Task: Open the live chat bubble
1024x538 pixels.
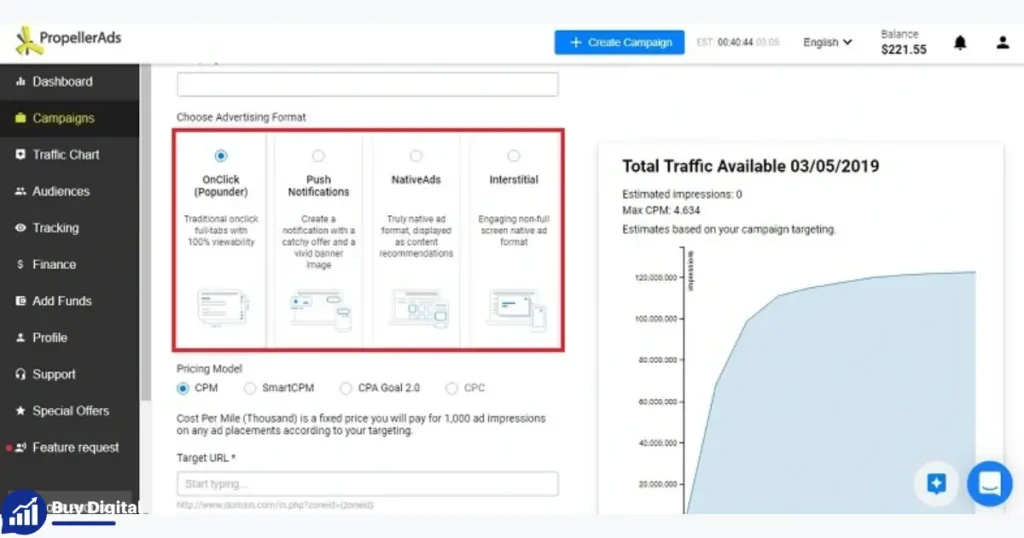Action: click(989, 484)
